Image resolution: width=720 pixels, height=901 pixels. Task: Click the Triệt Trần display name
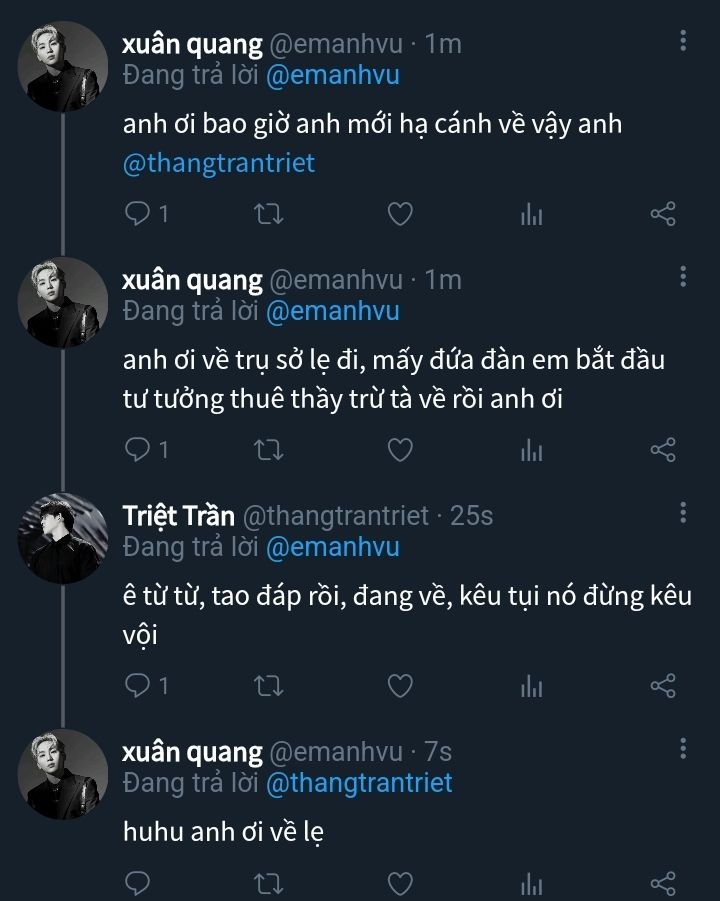tap(178, 516)
